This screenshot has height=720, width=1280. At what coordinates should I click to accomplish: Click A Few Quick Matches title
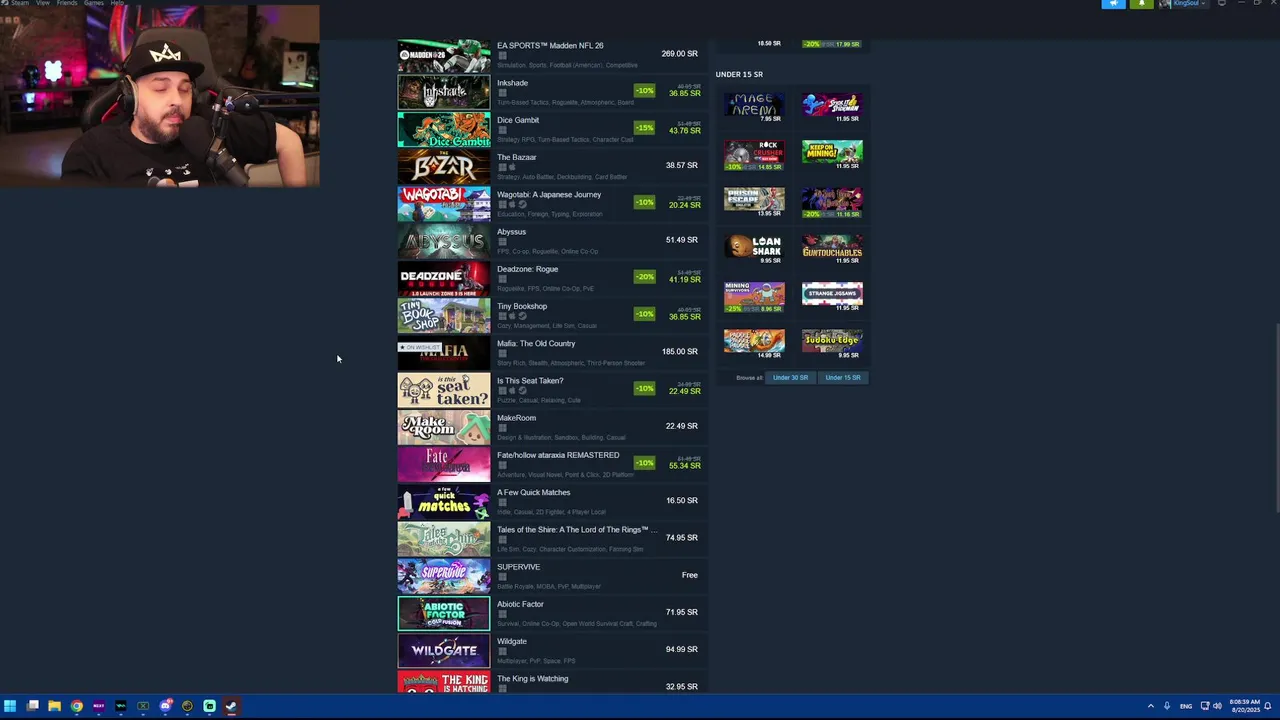533,492
